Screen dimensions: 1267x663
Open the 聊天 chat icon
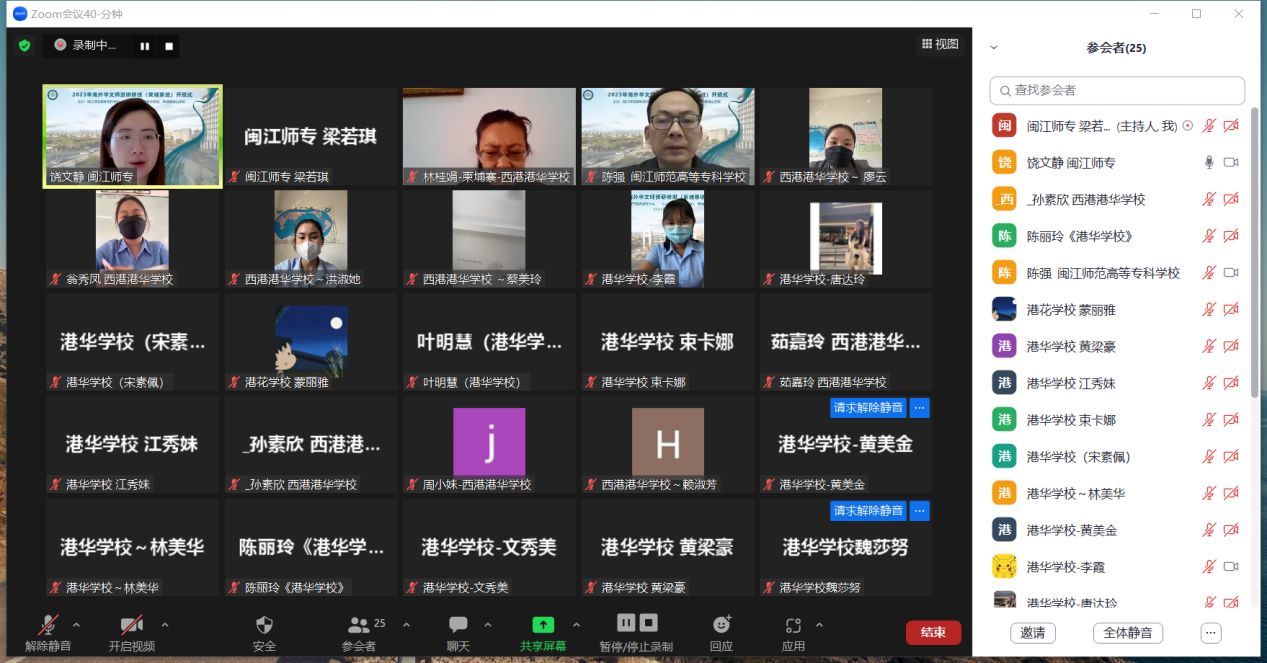click(458, 625)
